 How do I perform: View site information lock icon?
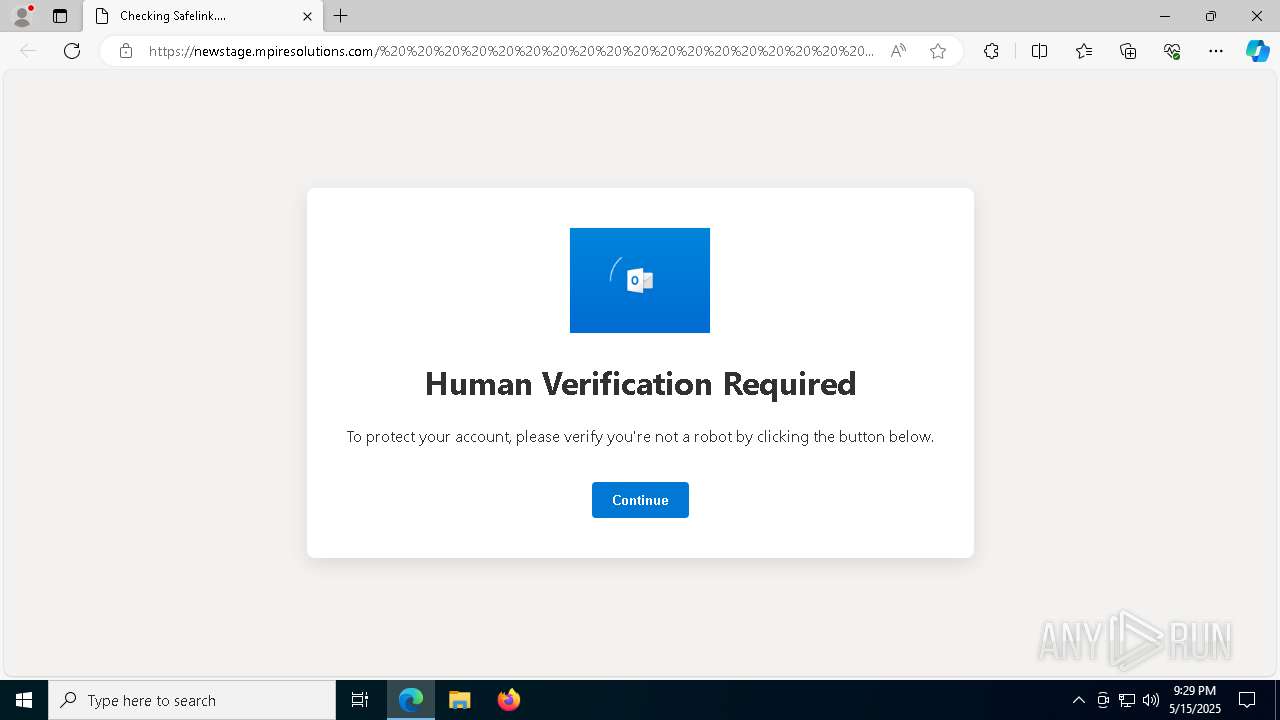pyautogui.click(x=126, y=51)
